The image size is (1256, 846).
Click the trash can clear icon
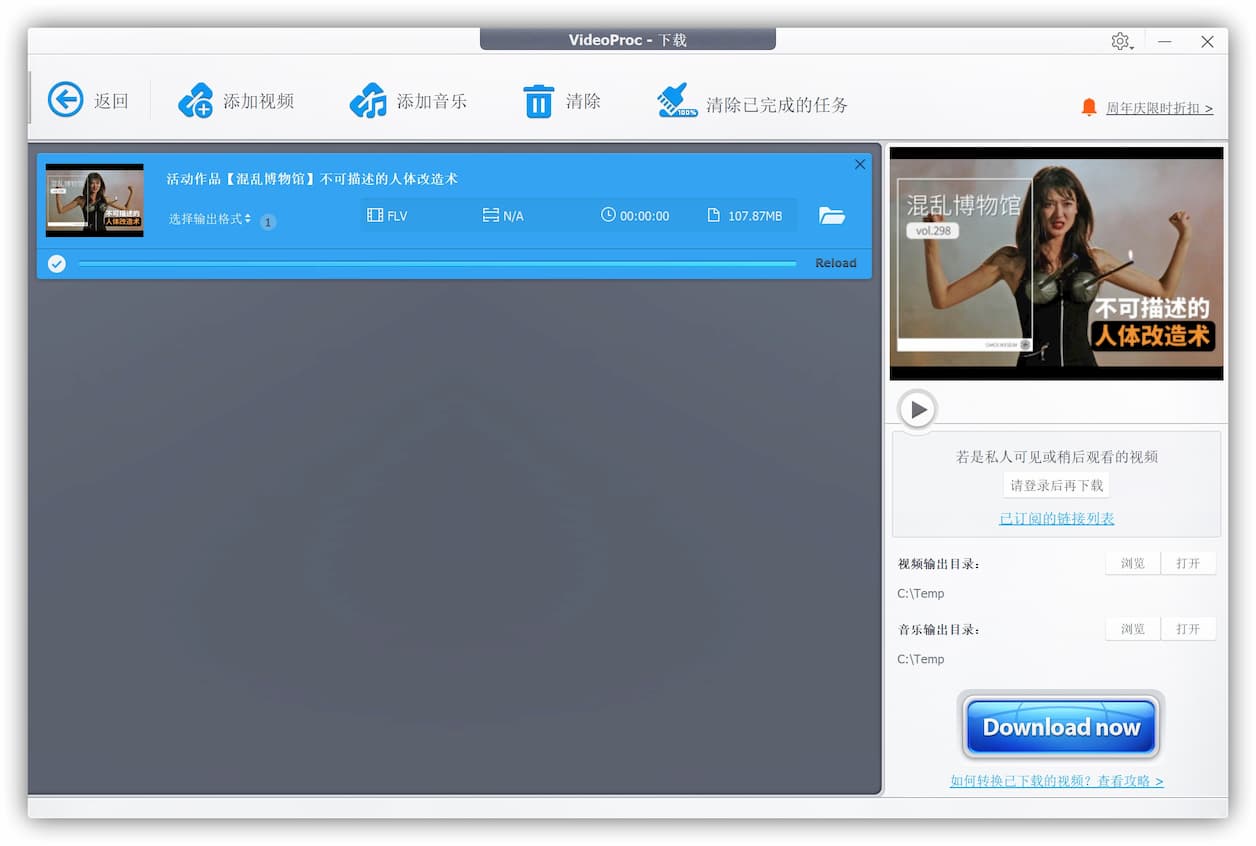coord(538,101)
